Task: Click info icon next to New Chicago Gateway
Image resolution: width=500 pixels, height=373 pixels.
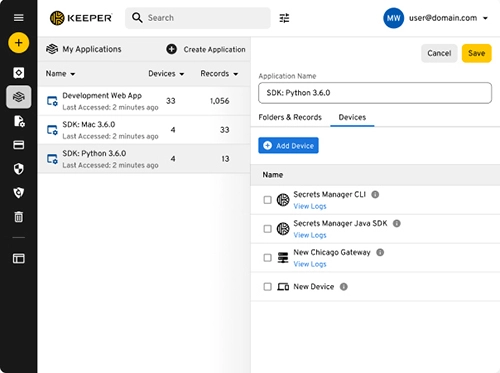Action: pyautogui.click(x=380, y=252)
